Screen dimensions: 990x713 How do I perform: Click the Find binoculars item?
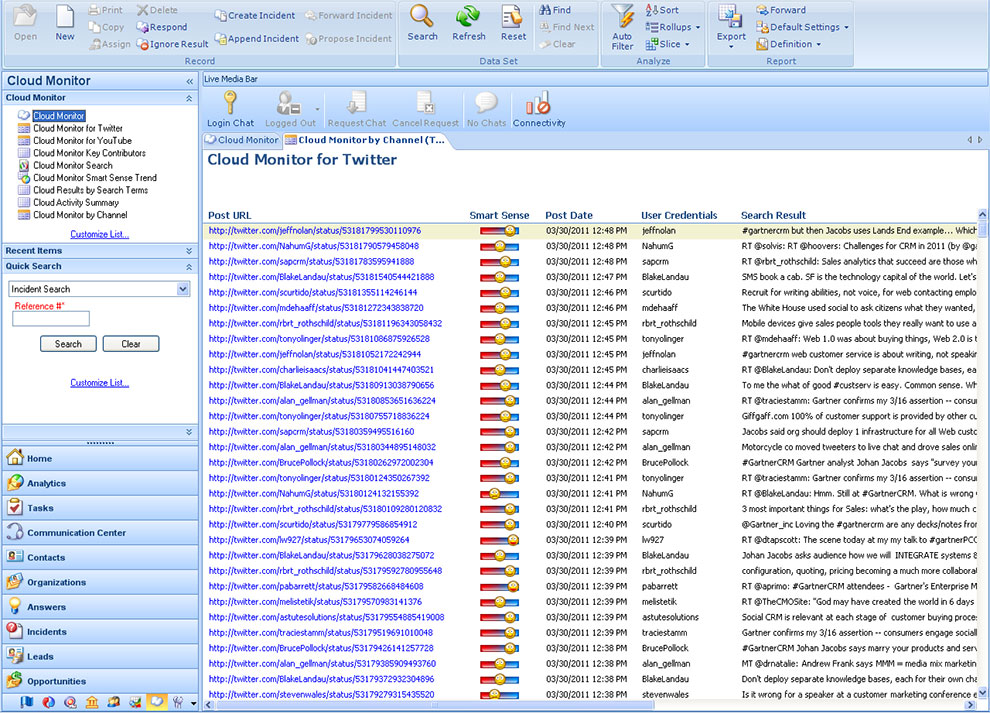coord(554,10)
